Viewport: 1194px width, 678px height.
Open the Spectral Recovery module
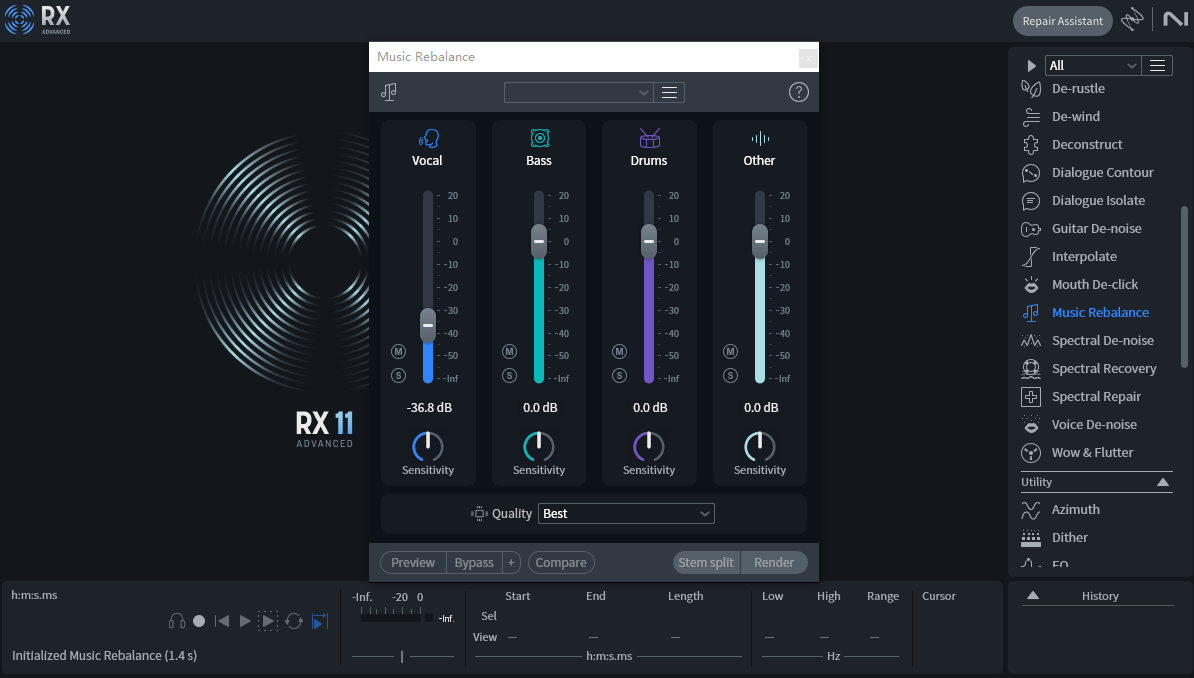click(1089, 369)
